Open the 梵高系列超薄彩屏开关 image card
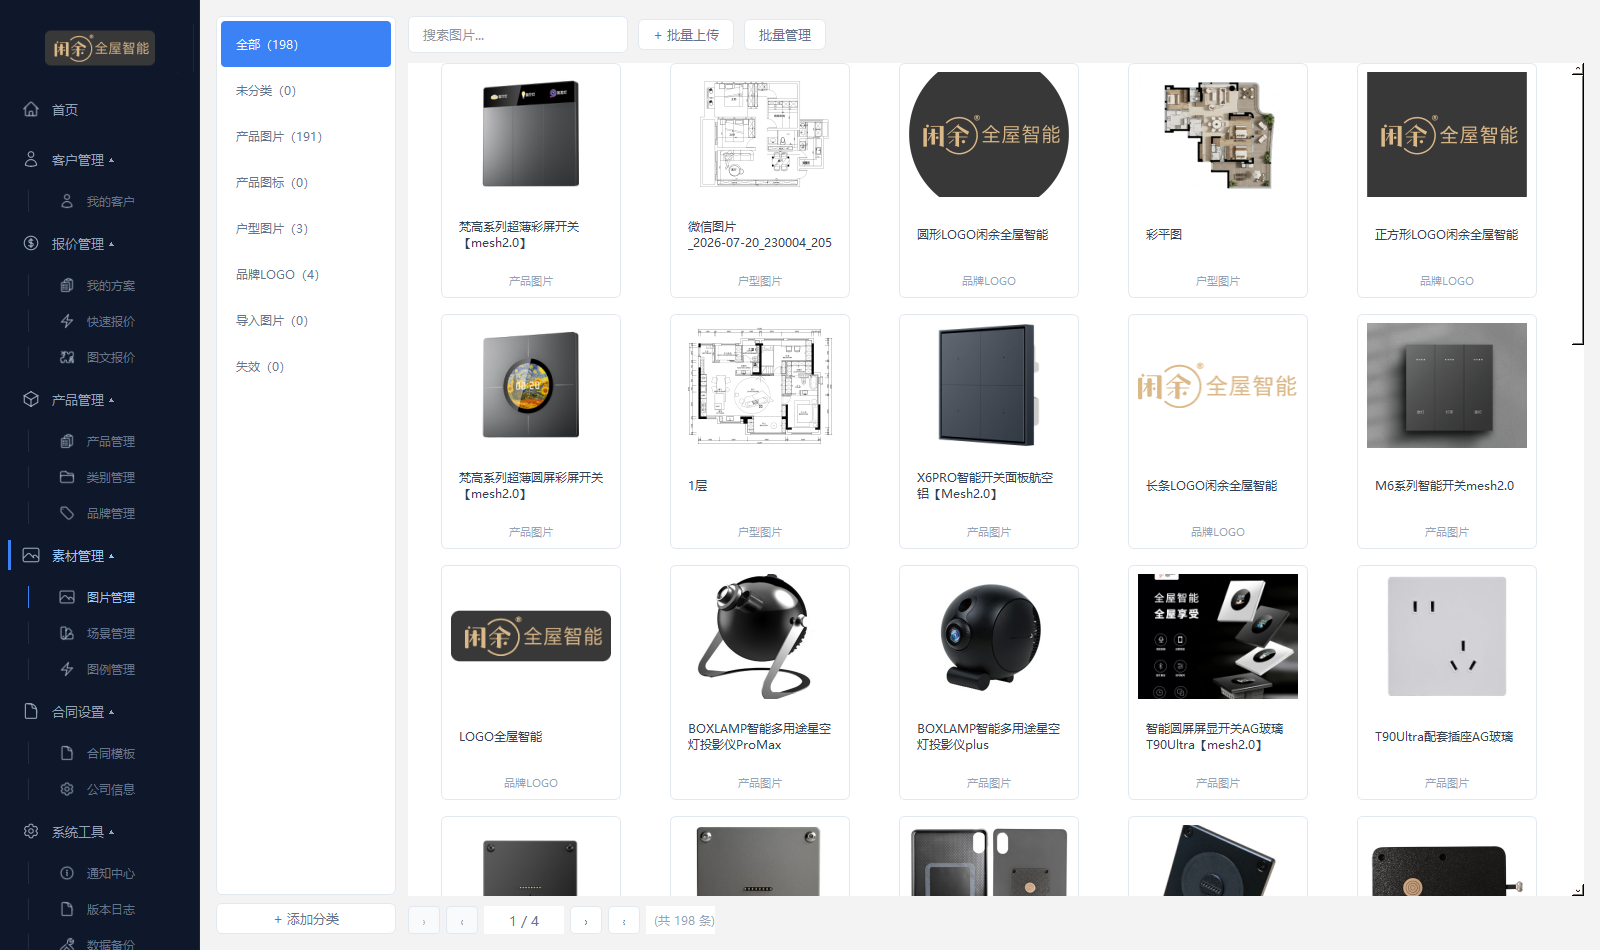 [531, 180]
